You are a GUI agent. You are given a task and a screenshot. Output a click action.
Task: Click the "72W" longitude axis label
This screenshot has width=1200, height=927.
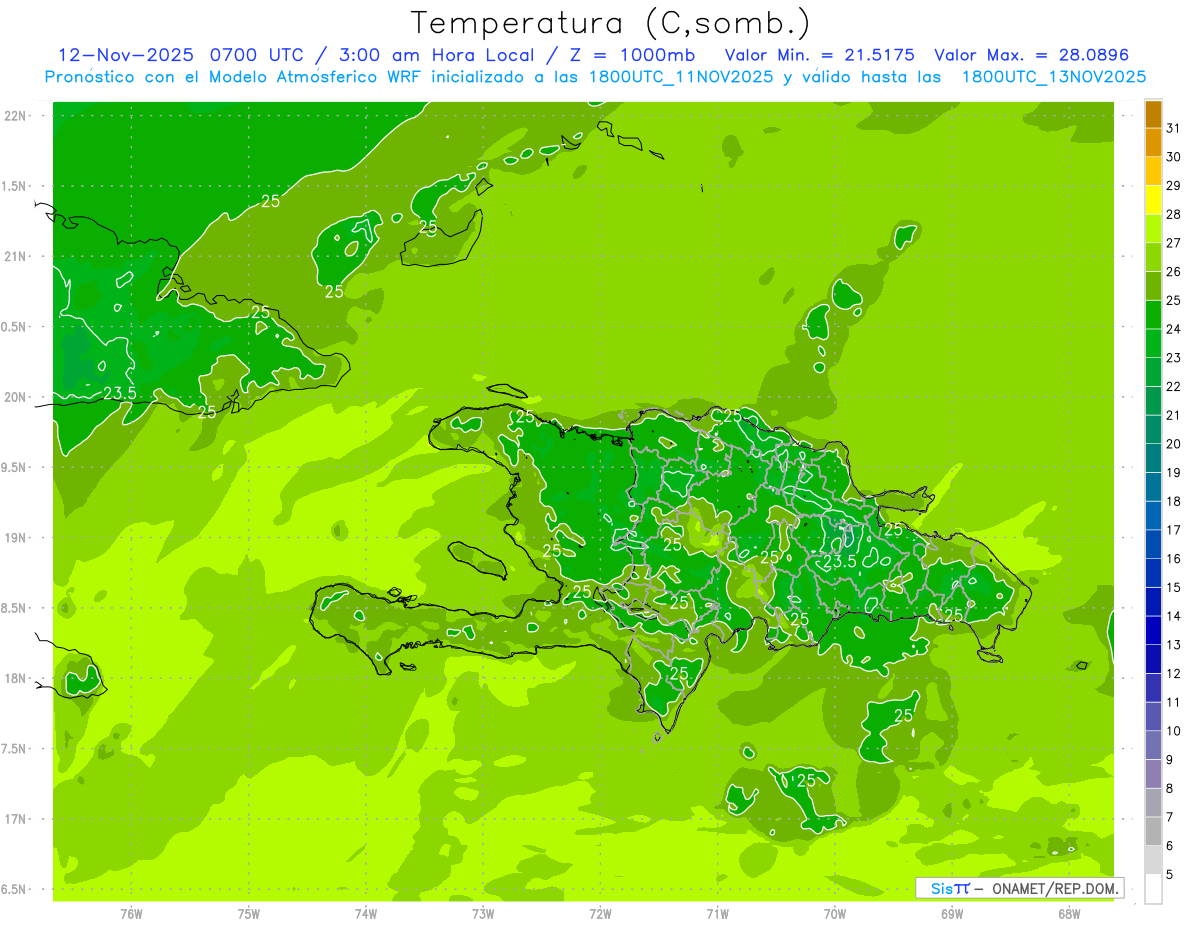[x=600, y=913]
